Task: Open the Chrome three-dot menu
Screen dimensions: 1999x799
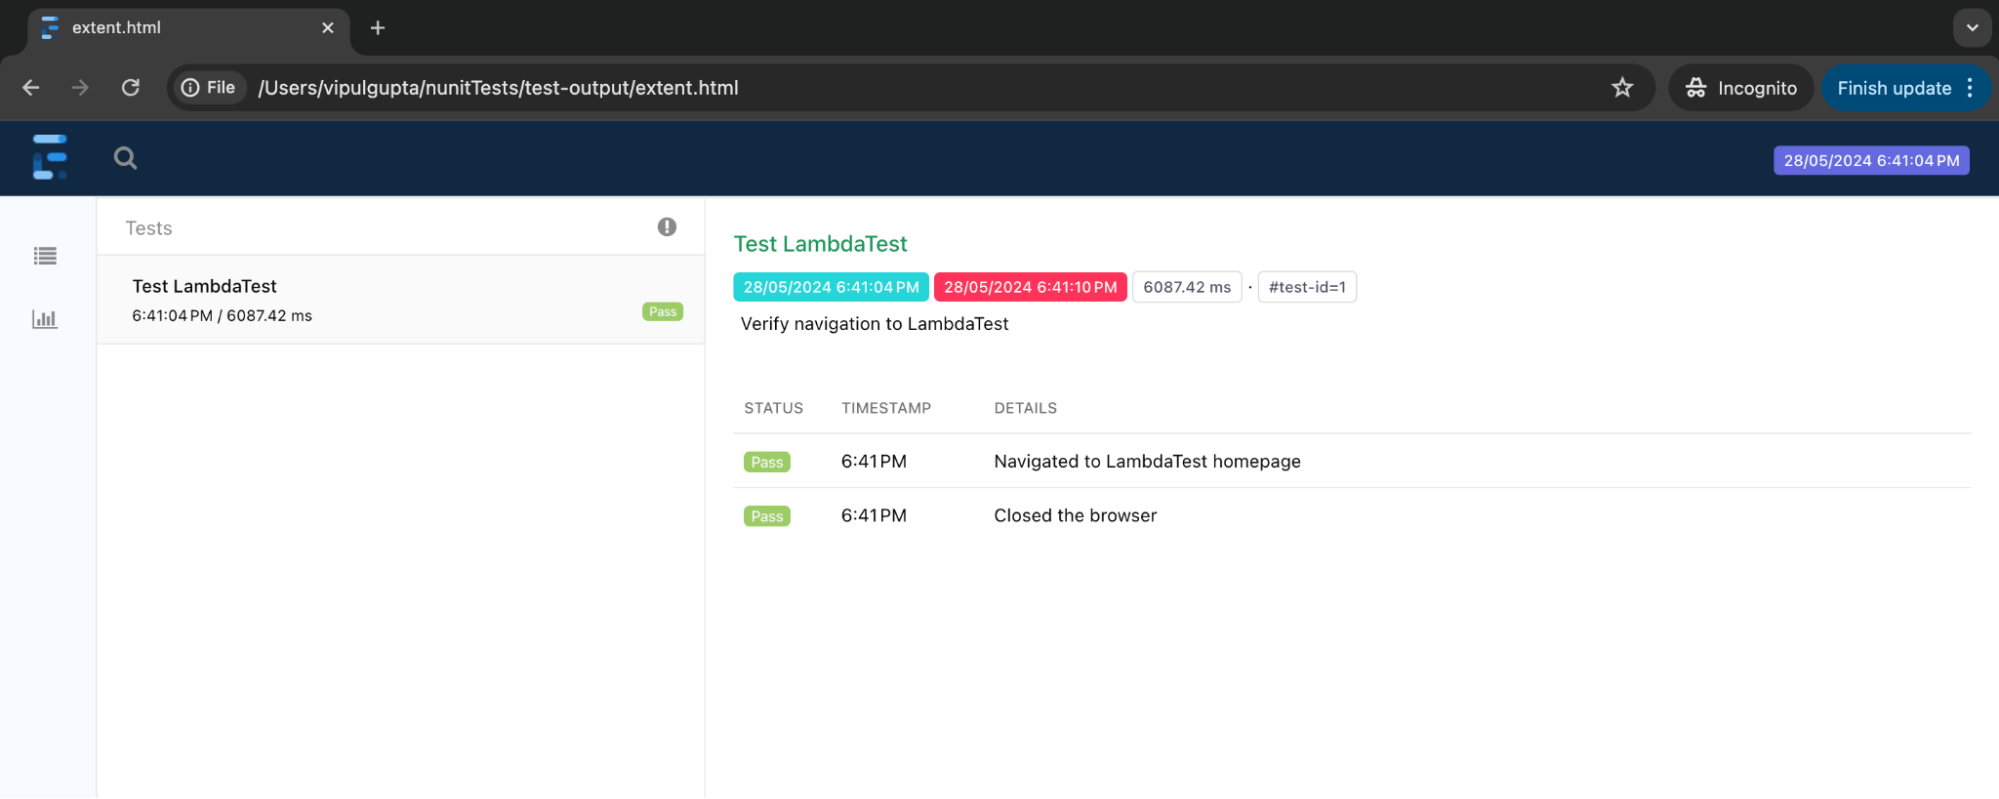Action: click(x=1970, y=88)
